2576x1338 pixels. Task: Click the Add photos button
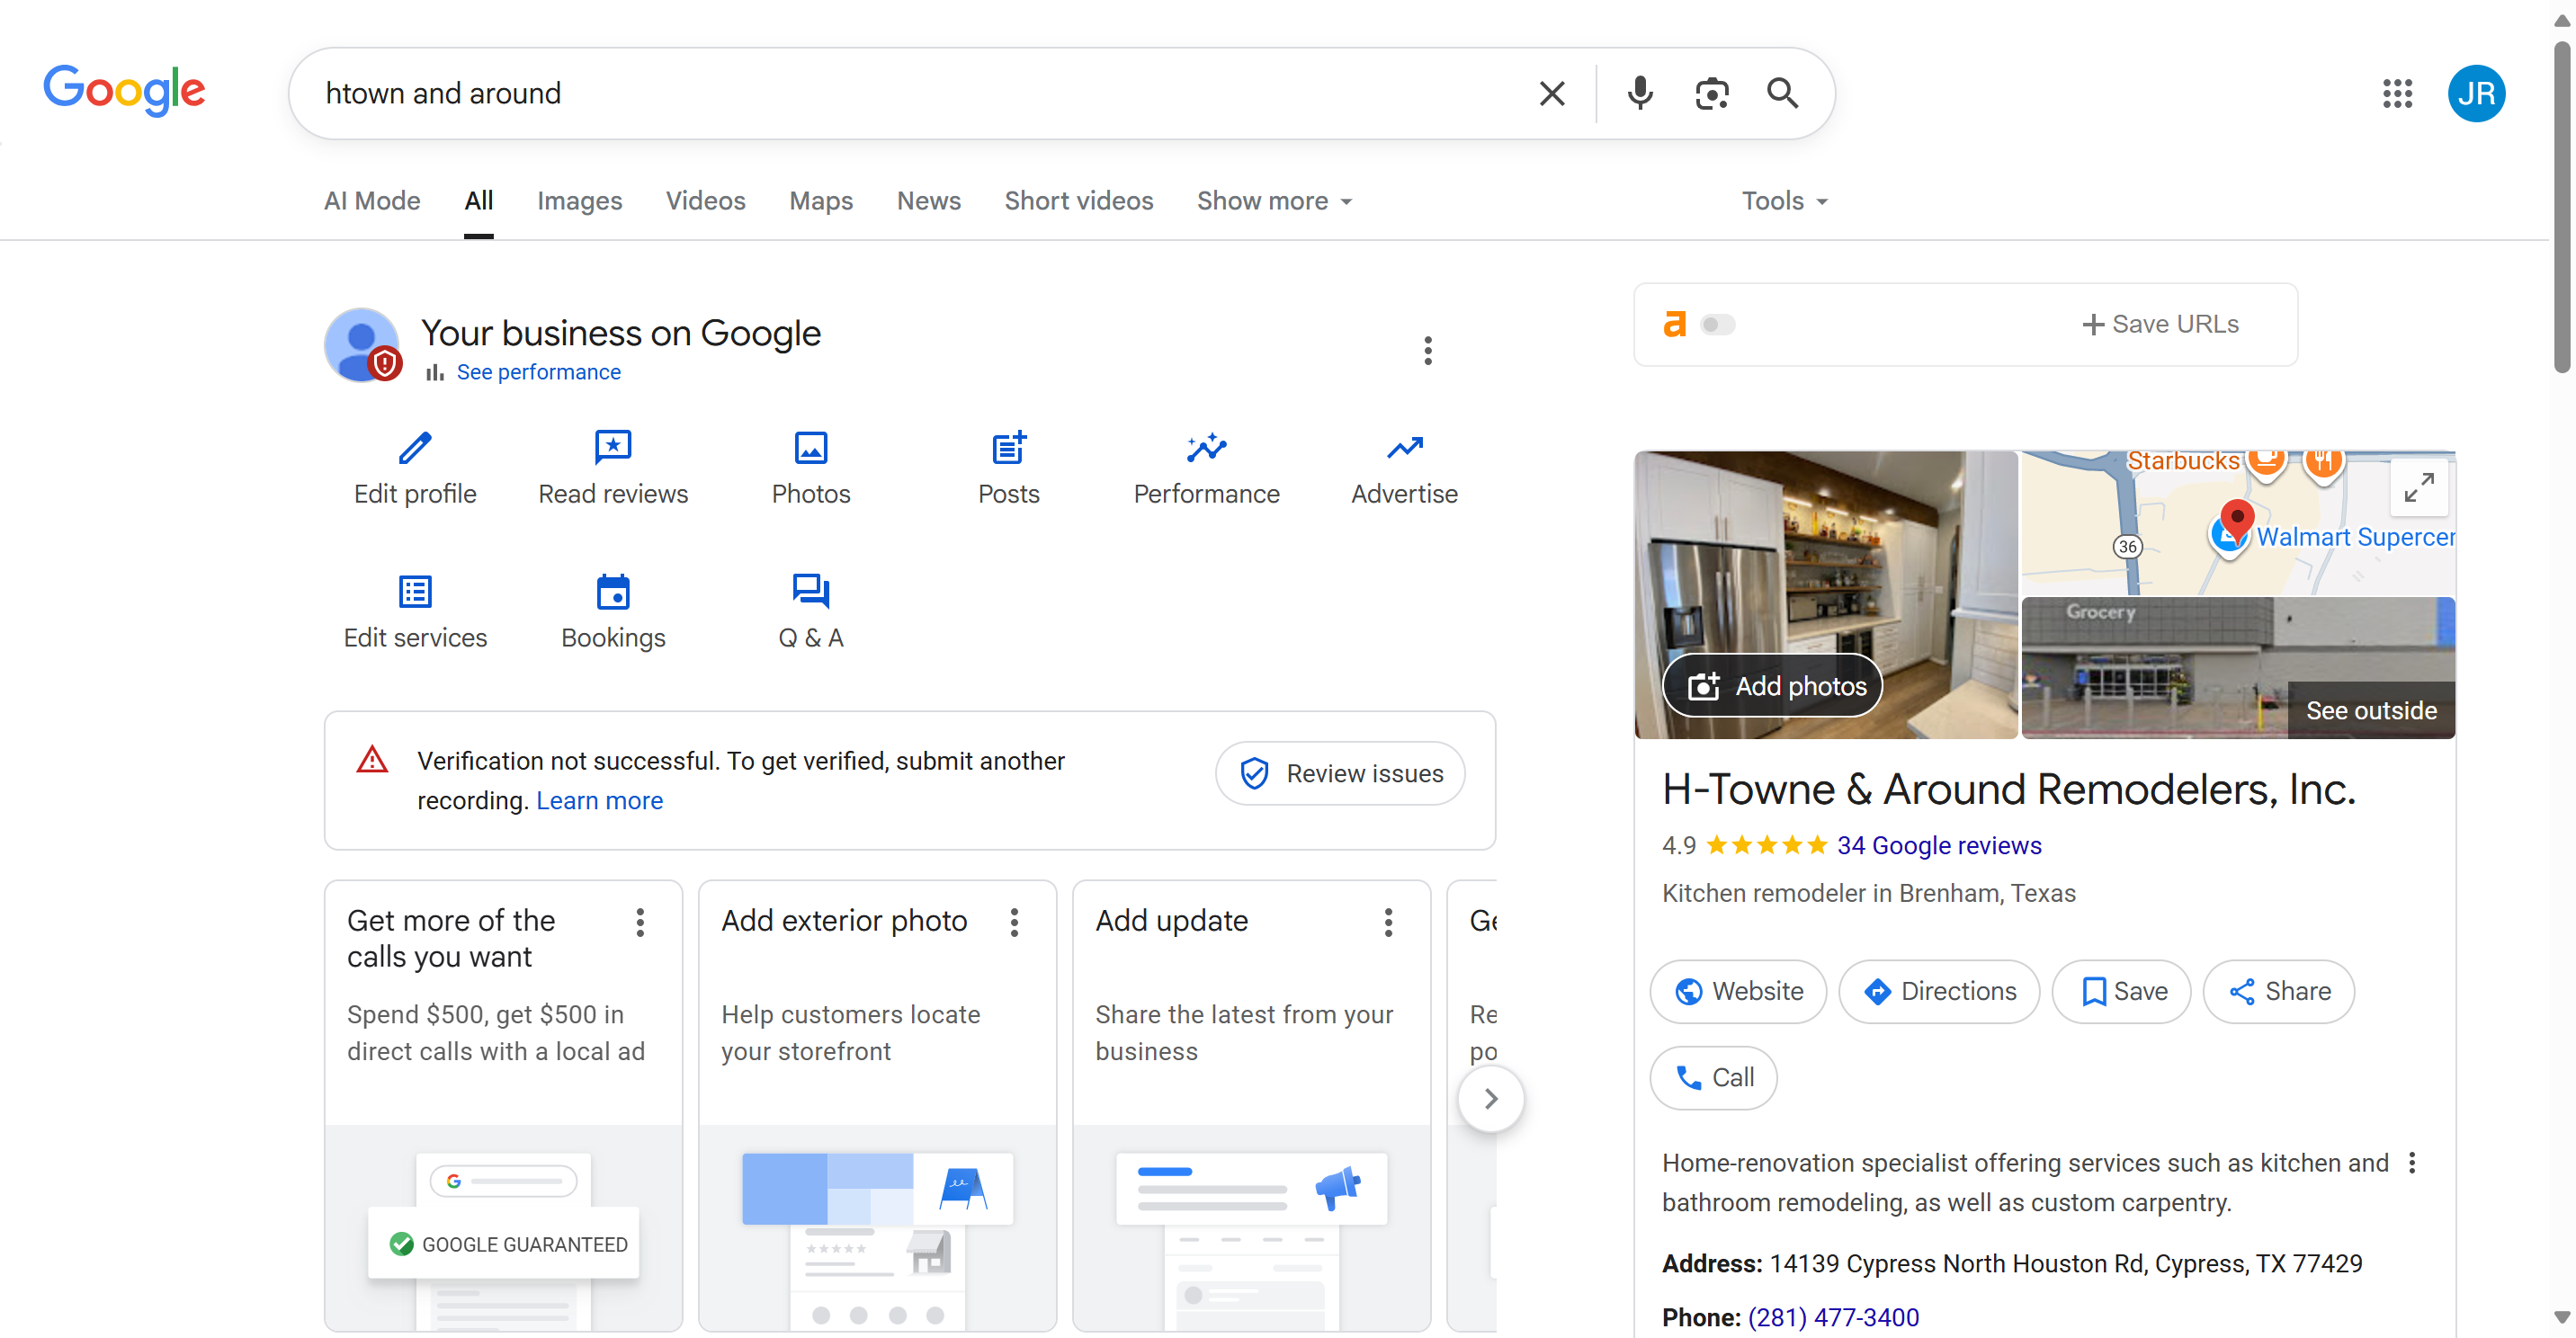tap(1772, 685)
